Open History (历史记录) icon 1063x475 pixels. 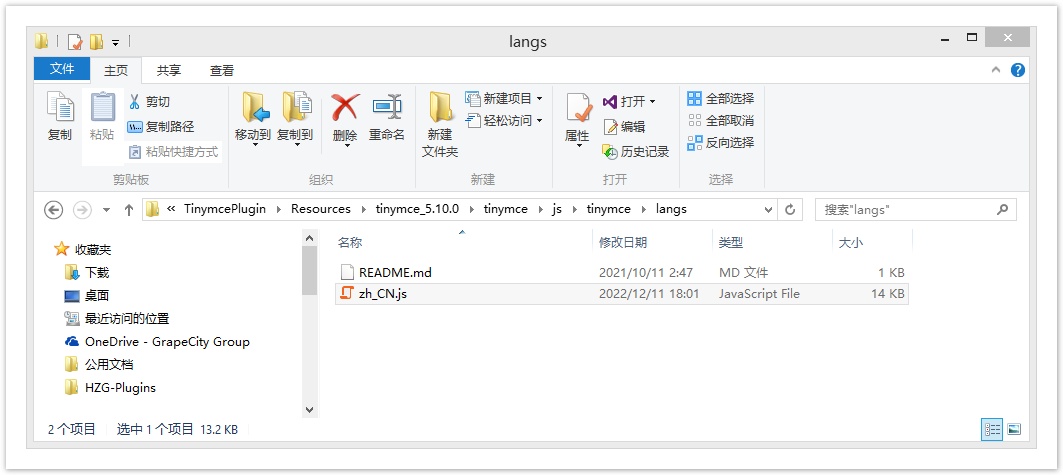(610, 152)
